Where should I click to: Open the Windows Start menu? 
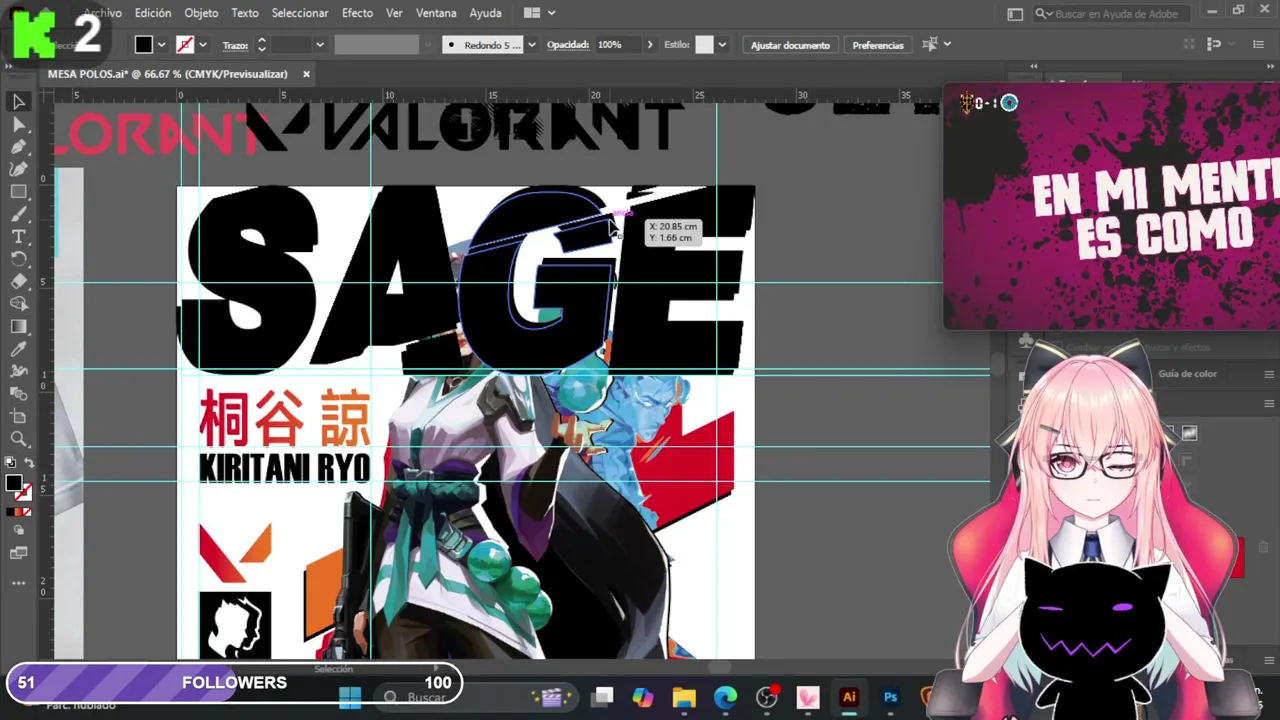[349, 698]
